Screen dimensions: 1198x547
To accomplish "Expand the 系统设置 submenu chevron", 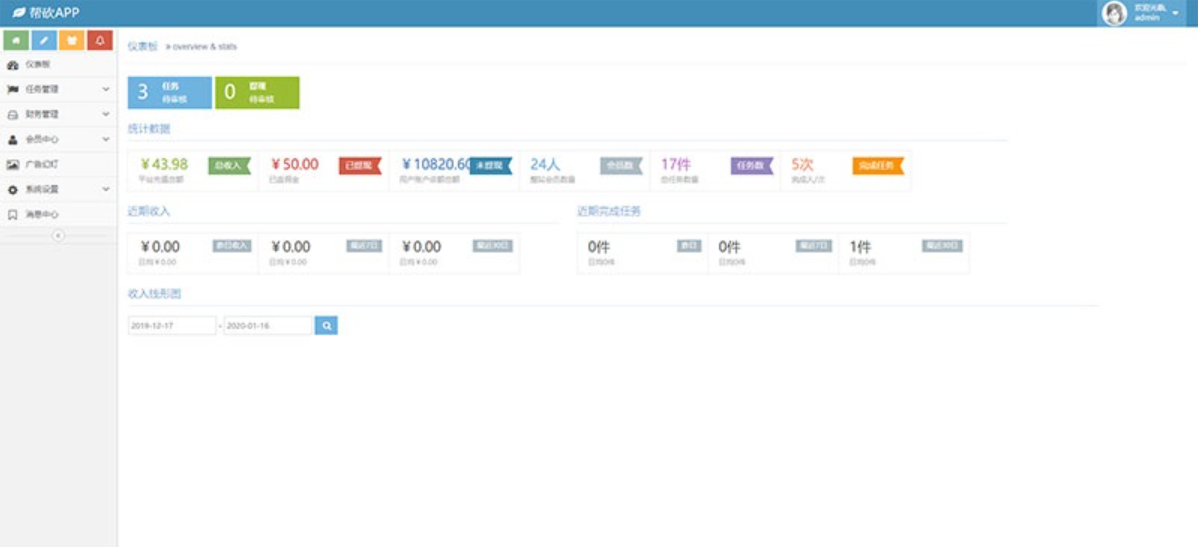I will coord(105,189).
